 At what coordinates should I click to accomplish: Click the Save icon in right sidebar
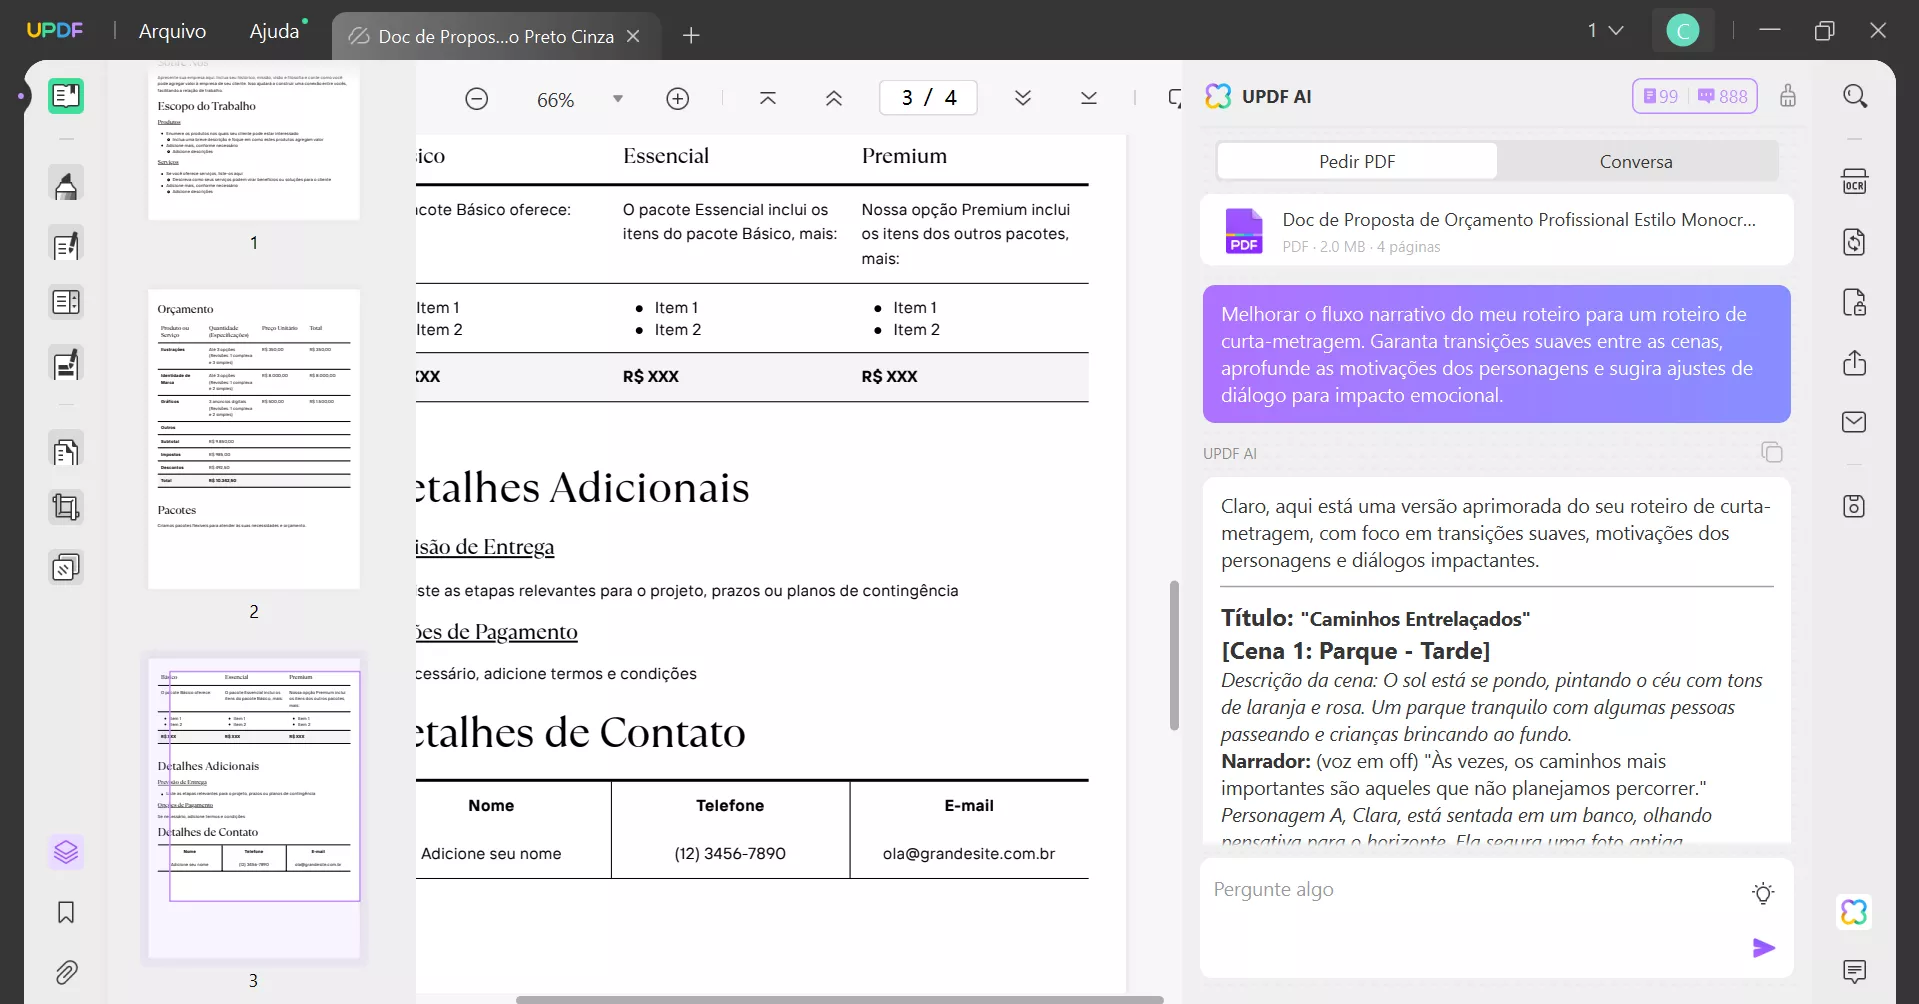(x=1855, y=505)
